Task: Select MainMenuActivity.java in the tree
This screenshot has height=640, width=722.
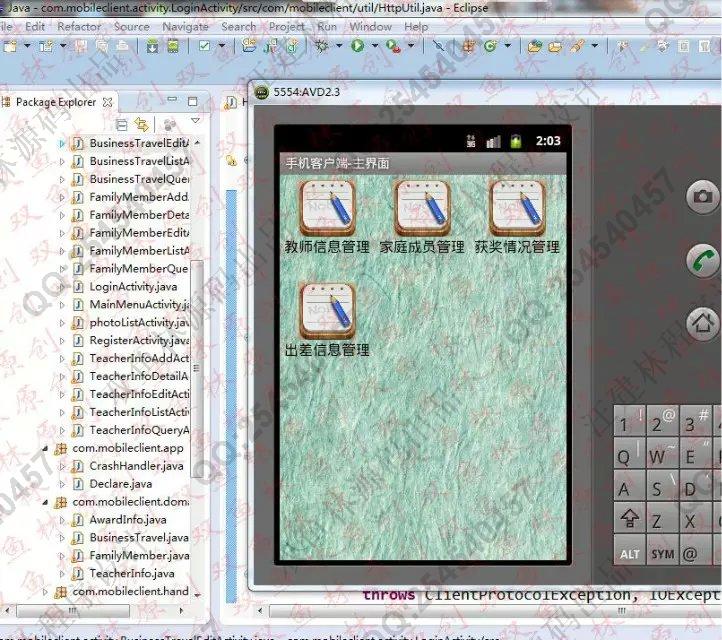Action: 139,305
